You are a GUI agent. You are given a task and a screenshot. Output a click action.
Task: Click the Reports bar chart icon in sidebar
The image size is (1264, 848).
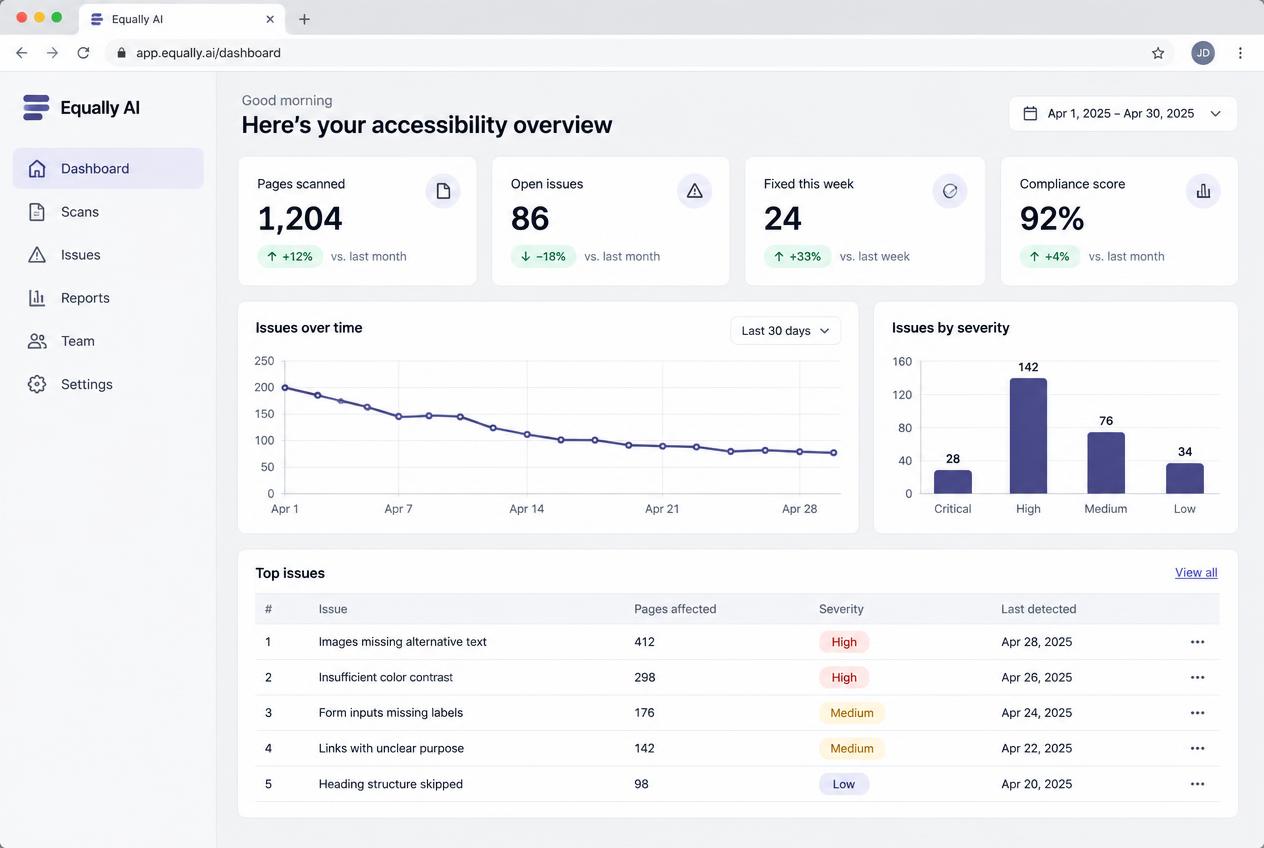[37, 297]
